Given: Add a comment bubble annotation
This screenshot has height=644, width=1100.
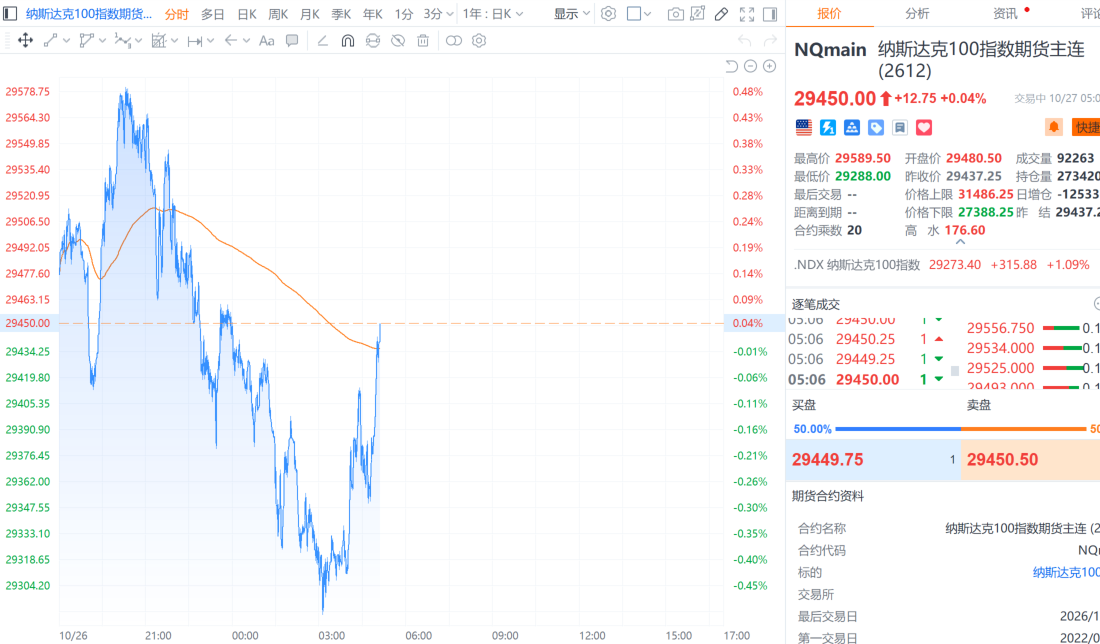Looking at the screenshot, I should (292, 41).
